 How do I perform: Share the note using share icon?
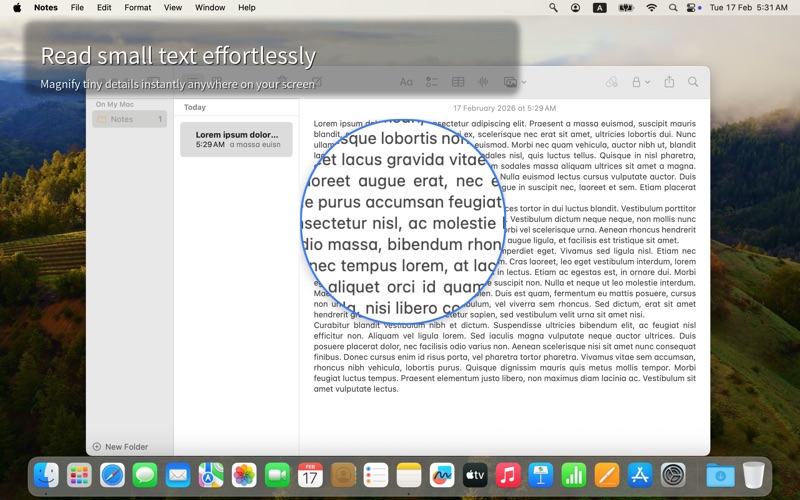coord(669,82)
